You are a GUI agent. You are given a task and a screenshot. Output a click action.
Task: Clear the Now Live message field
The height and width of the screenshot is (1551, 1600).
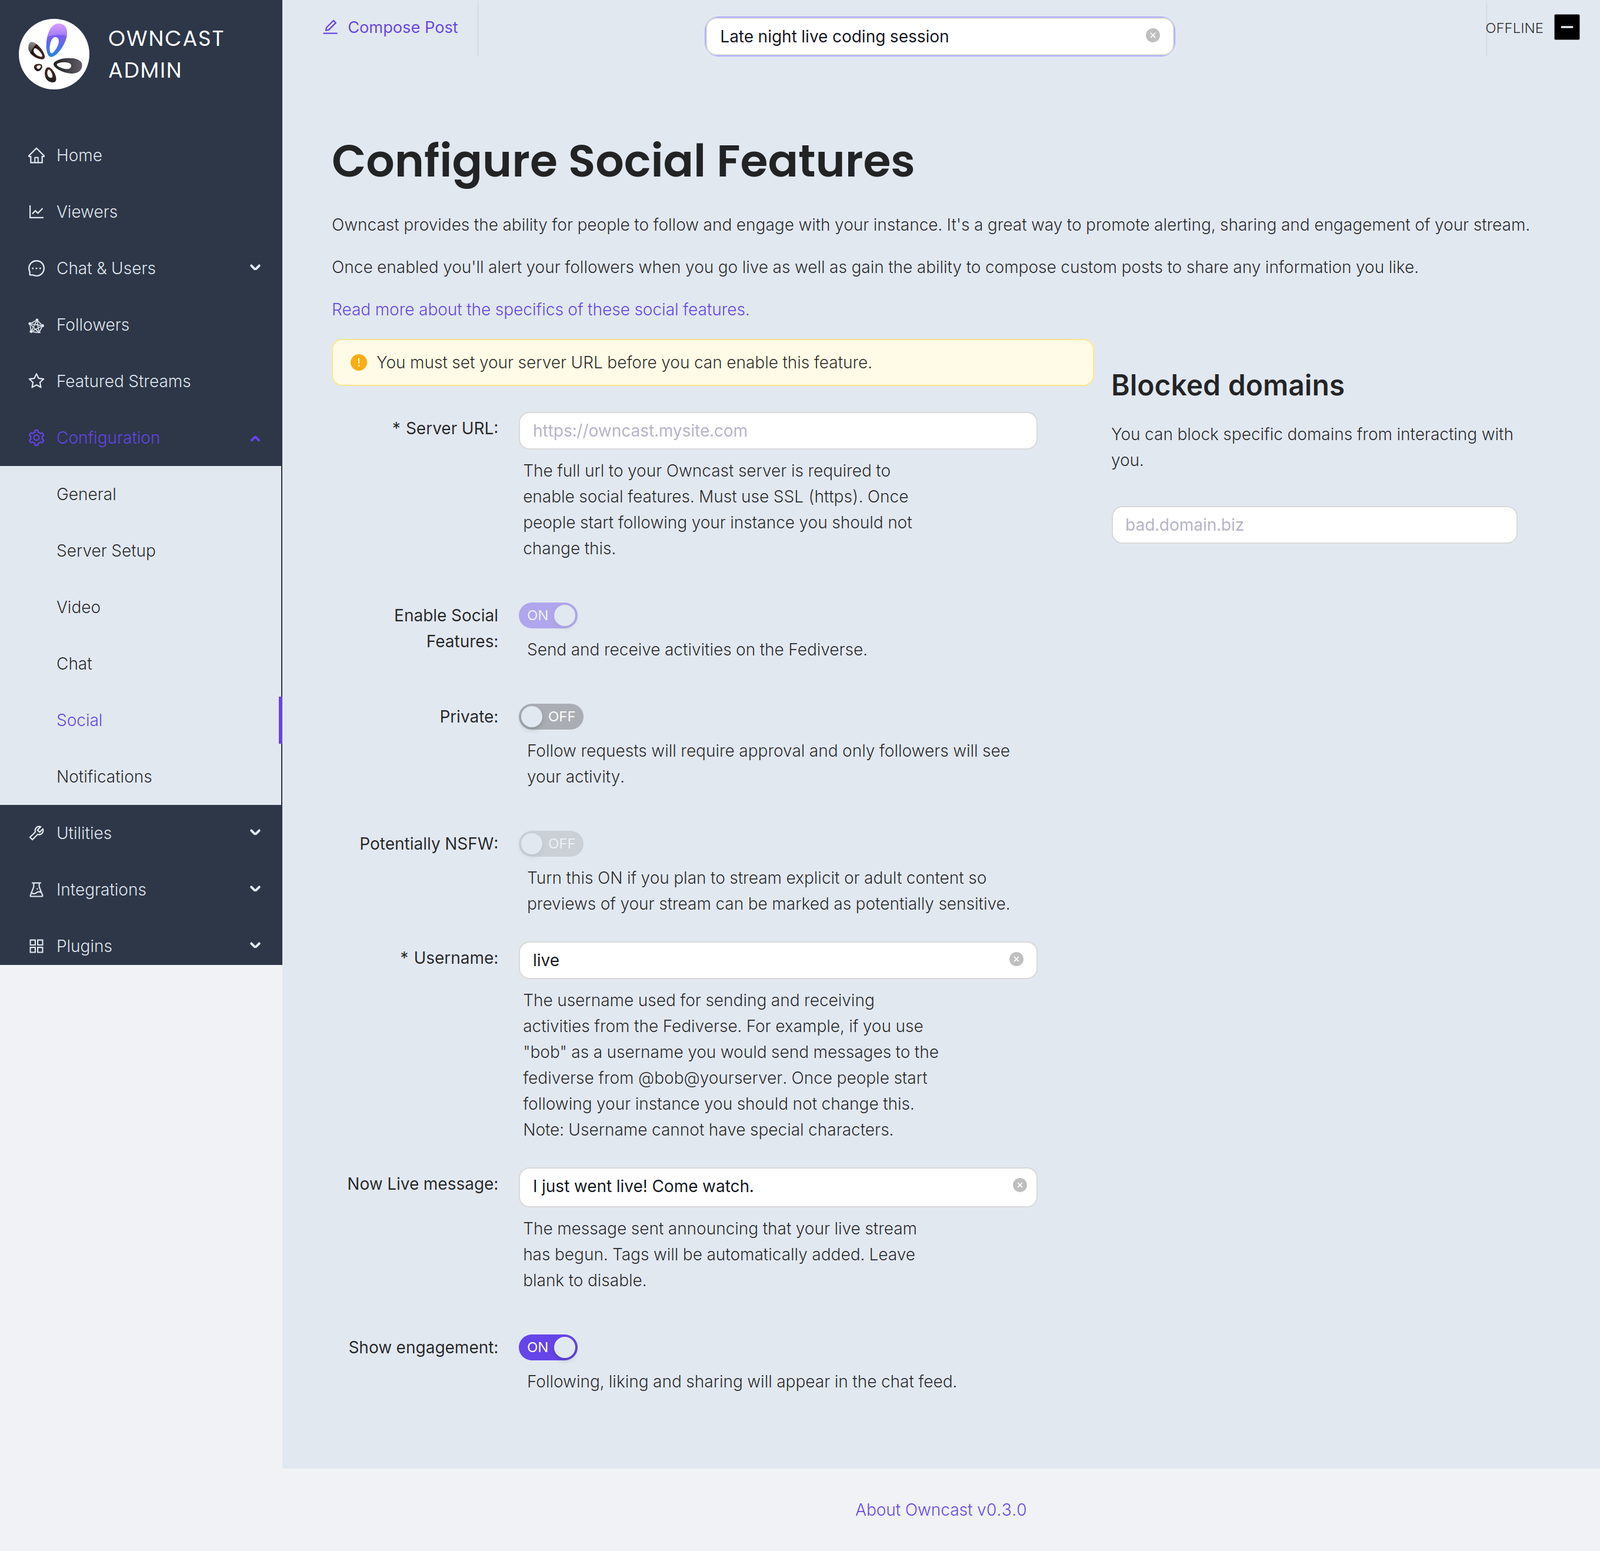click(x=1020, y=1185)
